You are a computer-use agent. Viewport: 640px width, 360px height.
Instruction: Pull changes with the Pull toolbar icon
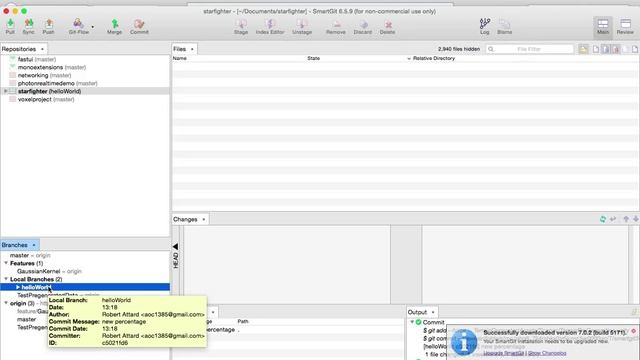(10, 26)
